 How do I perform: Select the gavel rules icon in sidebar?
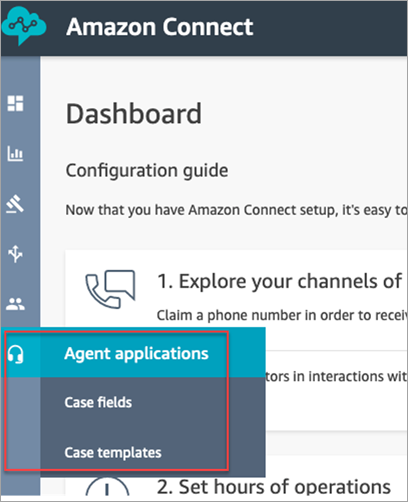coord(16,204)
